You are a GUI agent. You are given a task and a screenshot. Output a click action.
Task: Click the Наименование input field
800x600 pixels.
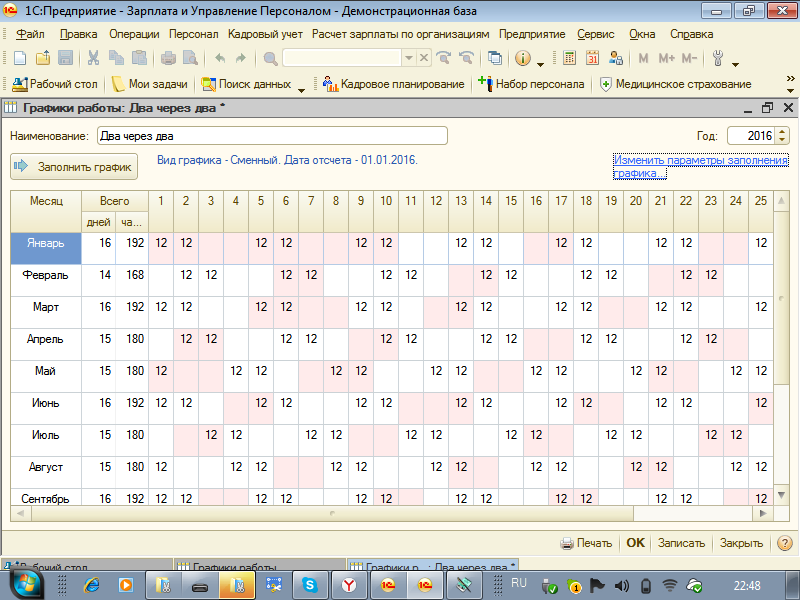point(270,135)
